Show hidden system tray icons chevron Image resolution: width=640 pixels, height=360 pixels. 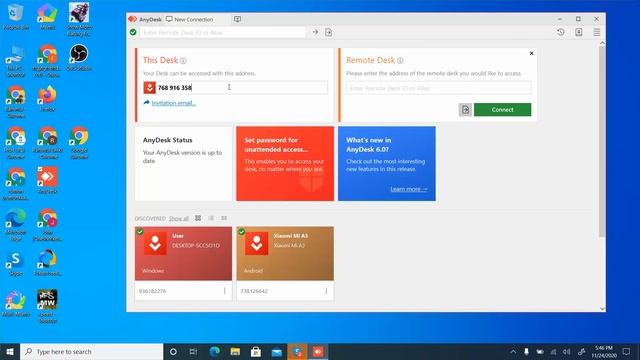click(x=513, y=351)
